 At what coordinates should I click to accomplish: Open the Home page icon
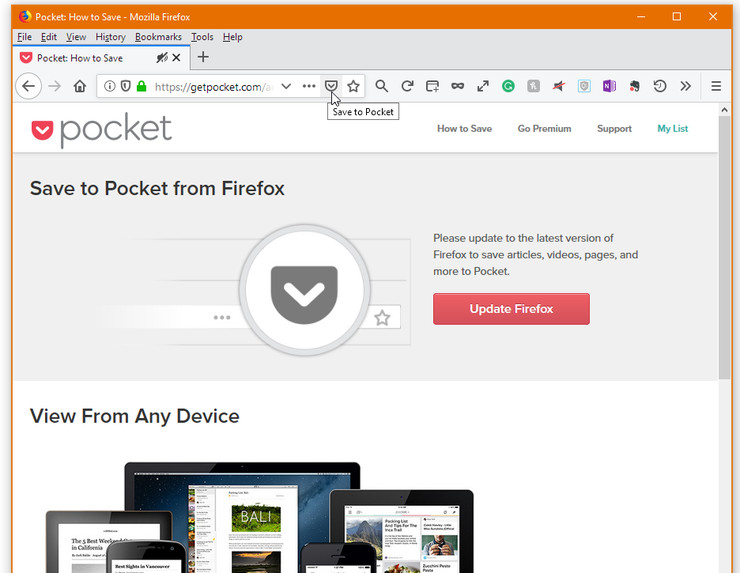[x=80, y=86]
